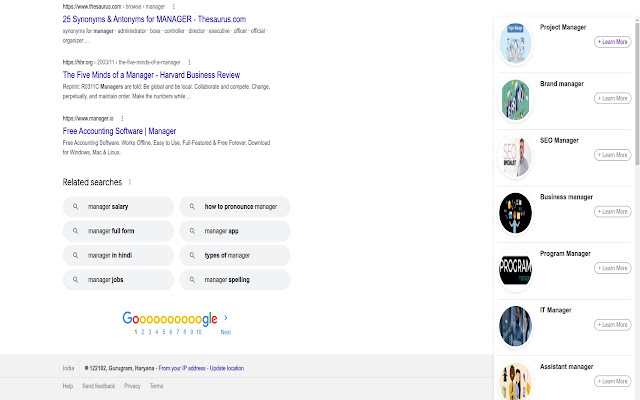The width and height of the screenshot is (640, 400).
Task: Click the next-page chevron beside Google logo
Action: (x=226, y=318)
